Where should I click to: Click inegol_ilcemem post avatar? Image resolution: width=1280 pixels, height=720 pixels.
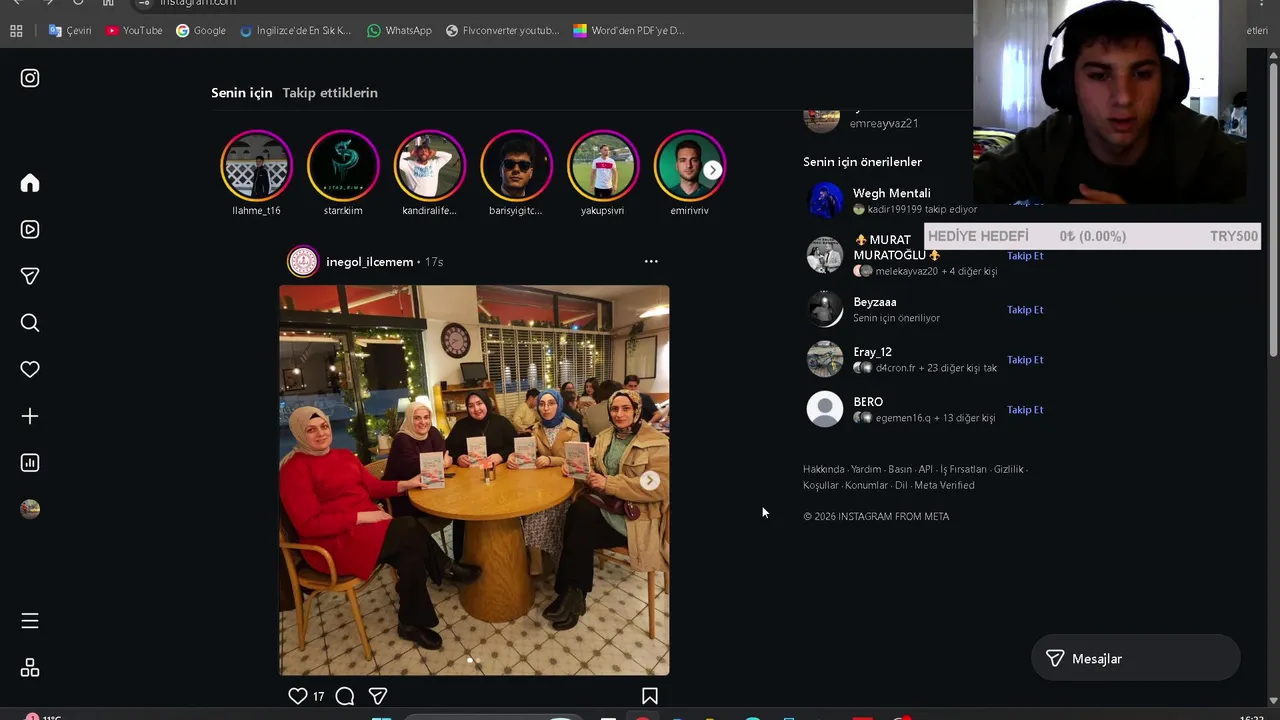[x=303, y=262]
